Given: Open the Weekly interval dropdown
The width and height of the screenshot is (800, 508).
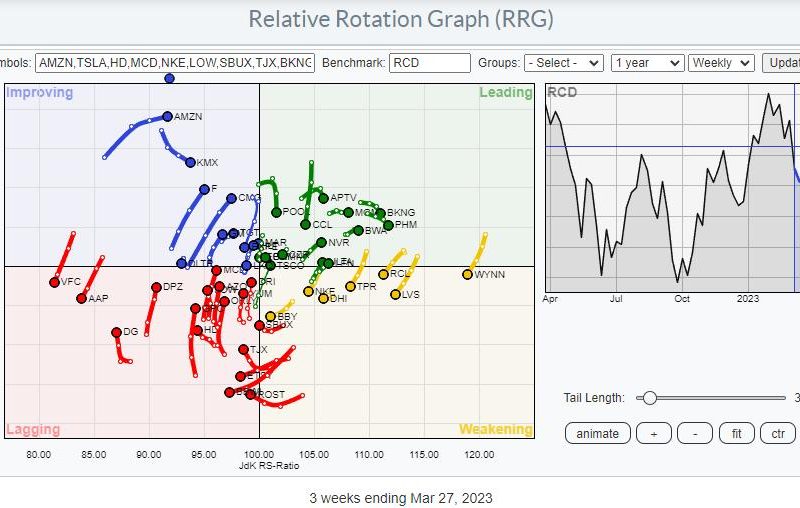Looking at the screenshot, I should [x=721, y=63].
